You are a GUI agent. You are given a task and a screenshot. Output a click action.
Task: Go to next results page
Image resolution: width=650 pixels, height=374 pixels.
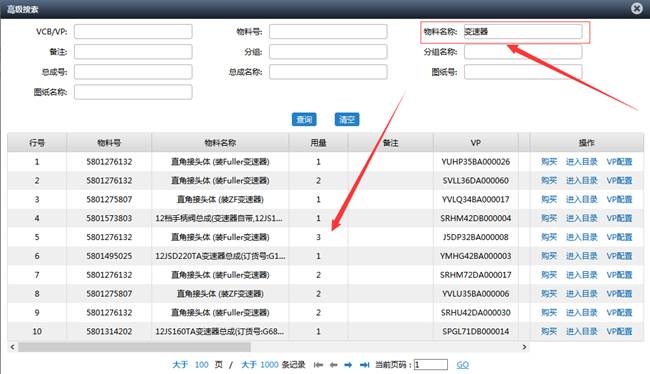coord(348,365)
